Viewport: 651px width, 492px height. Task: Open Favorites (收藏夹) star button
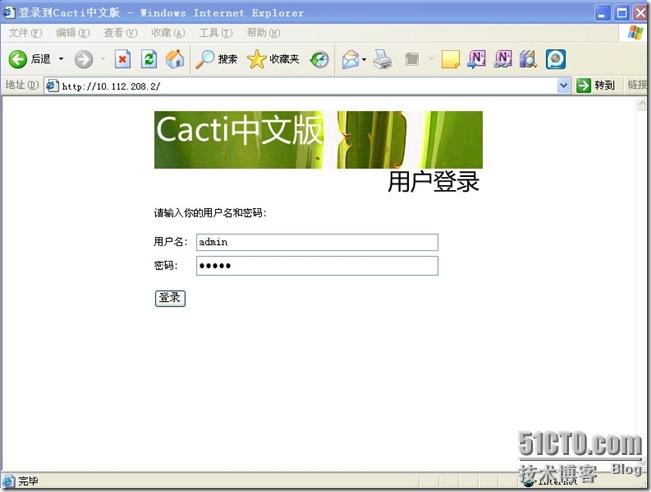pyautogui.click(x=273, y=59)
